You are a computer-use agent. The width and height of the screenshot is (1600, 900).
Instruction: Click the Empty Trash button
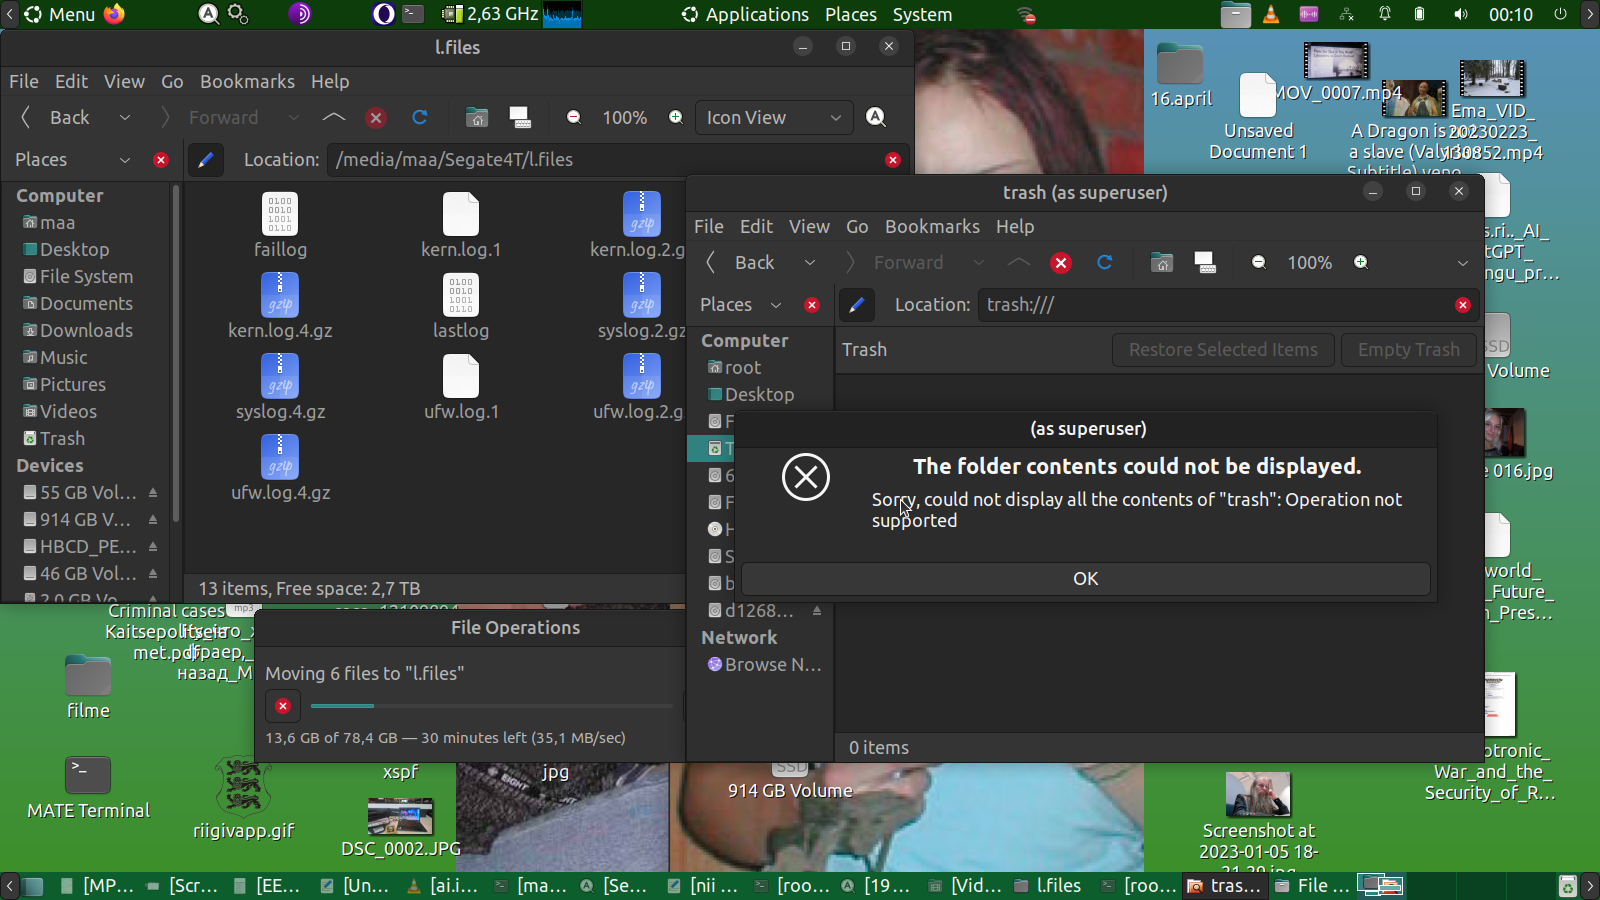[1408, 350]
